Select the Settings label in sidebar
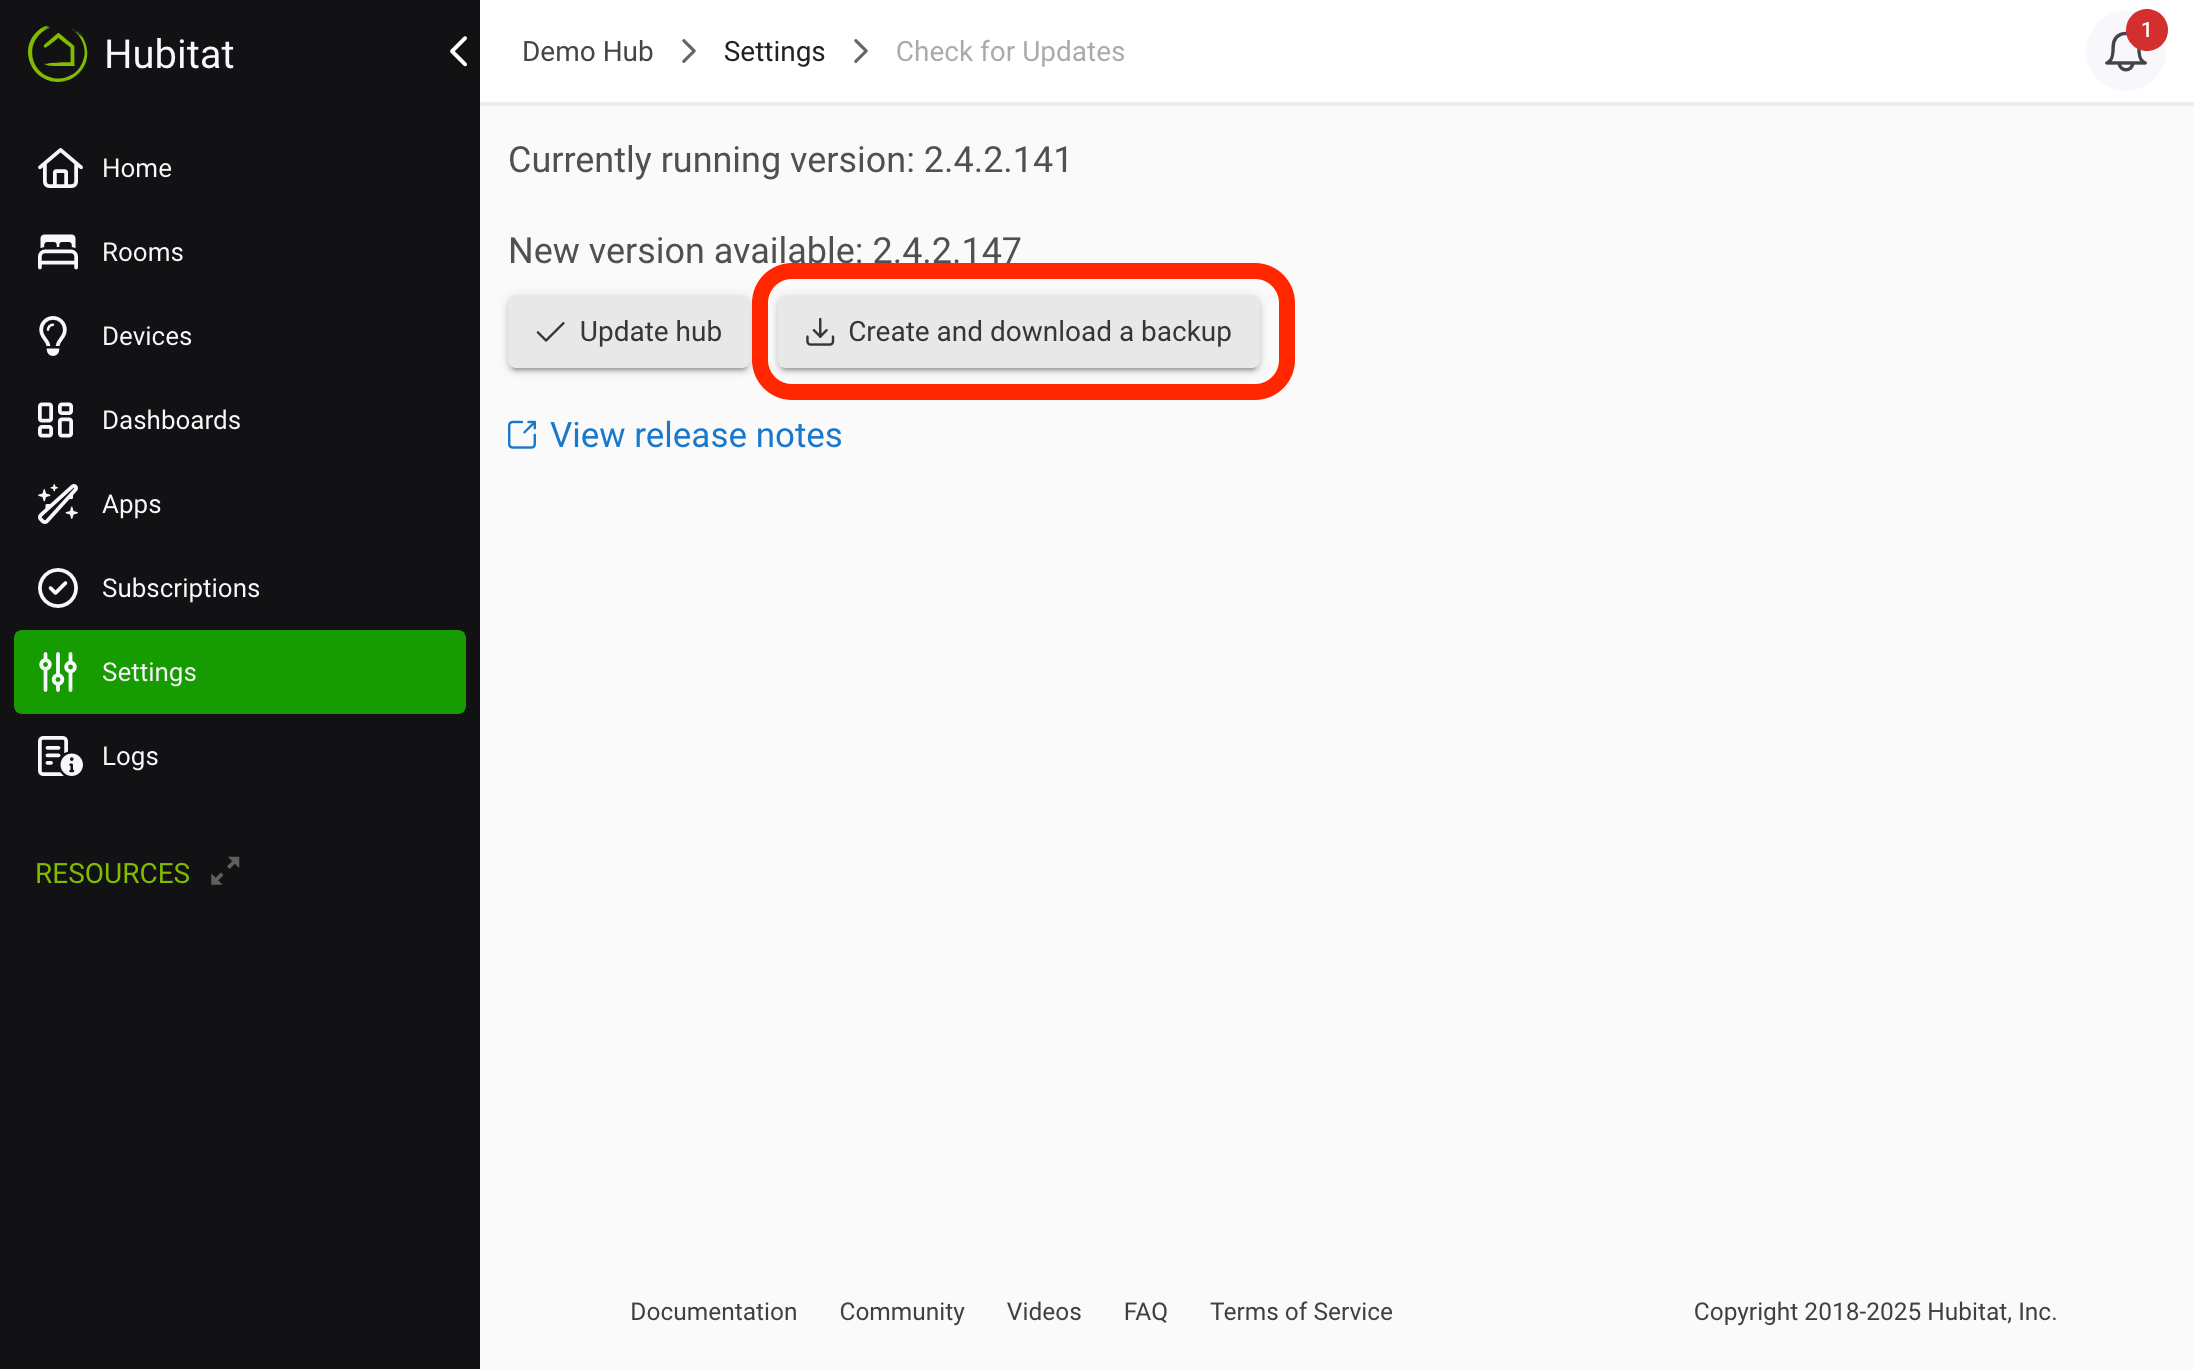2194x1370 pixels. point(149,672)
